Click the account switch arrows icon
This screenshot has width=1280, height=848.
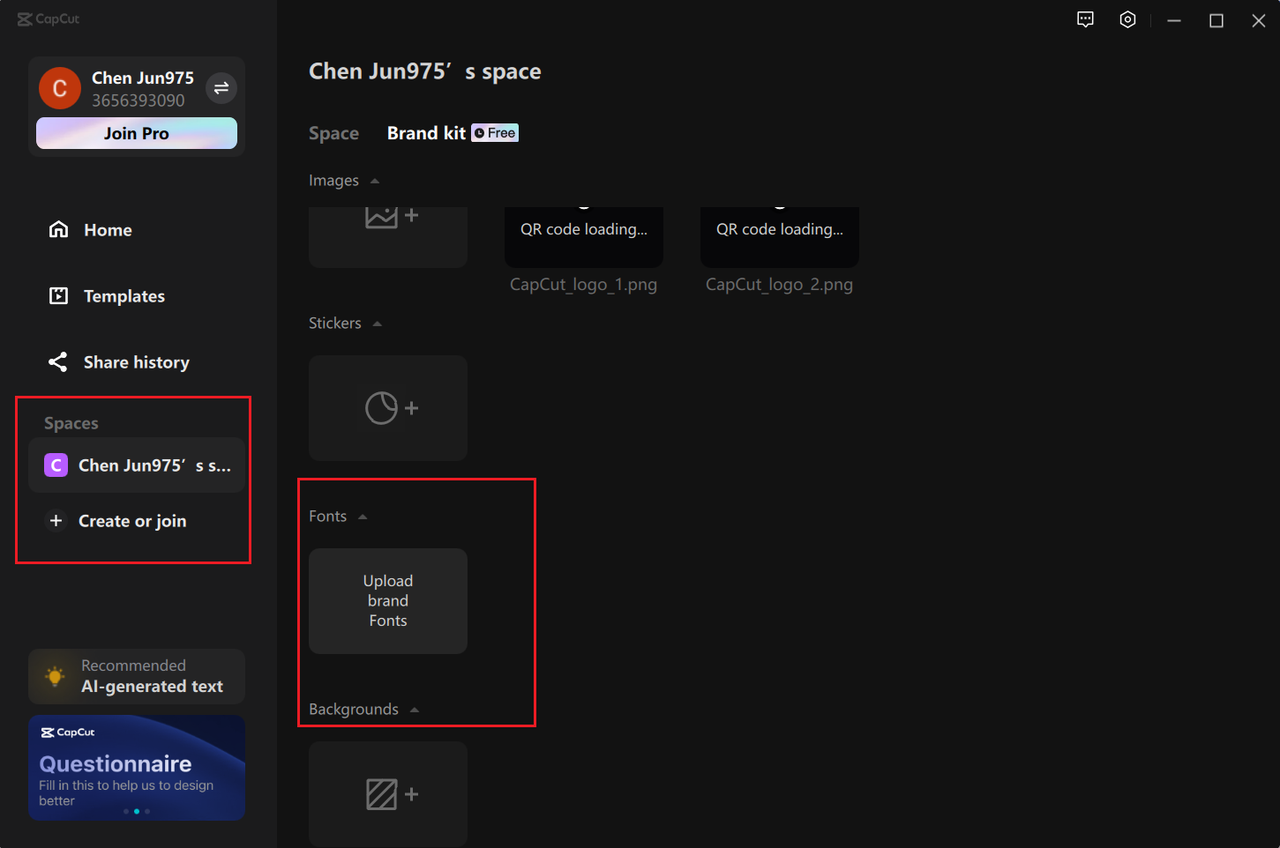point(221,88)
